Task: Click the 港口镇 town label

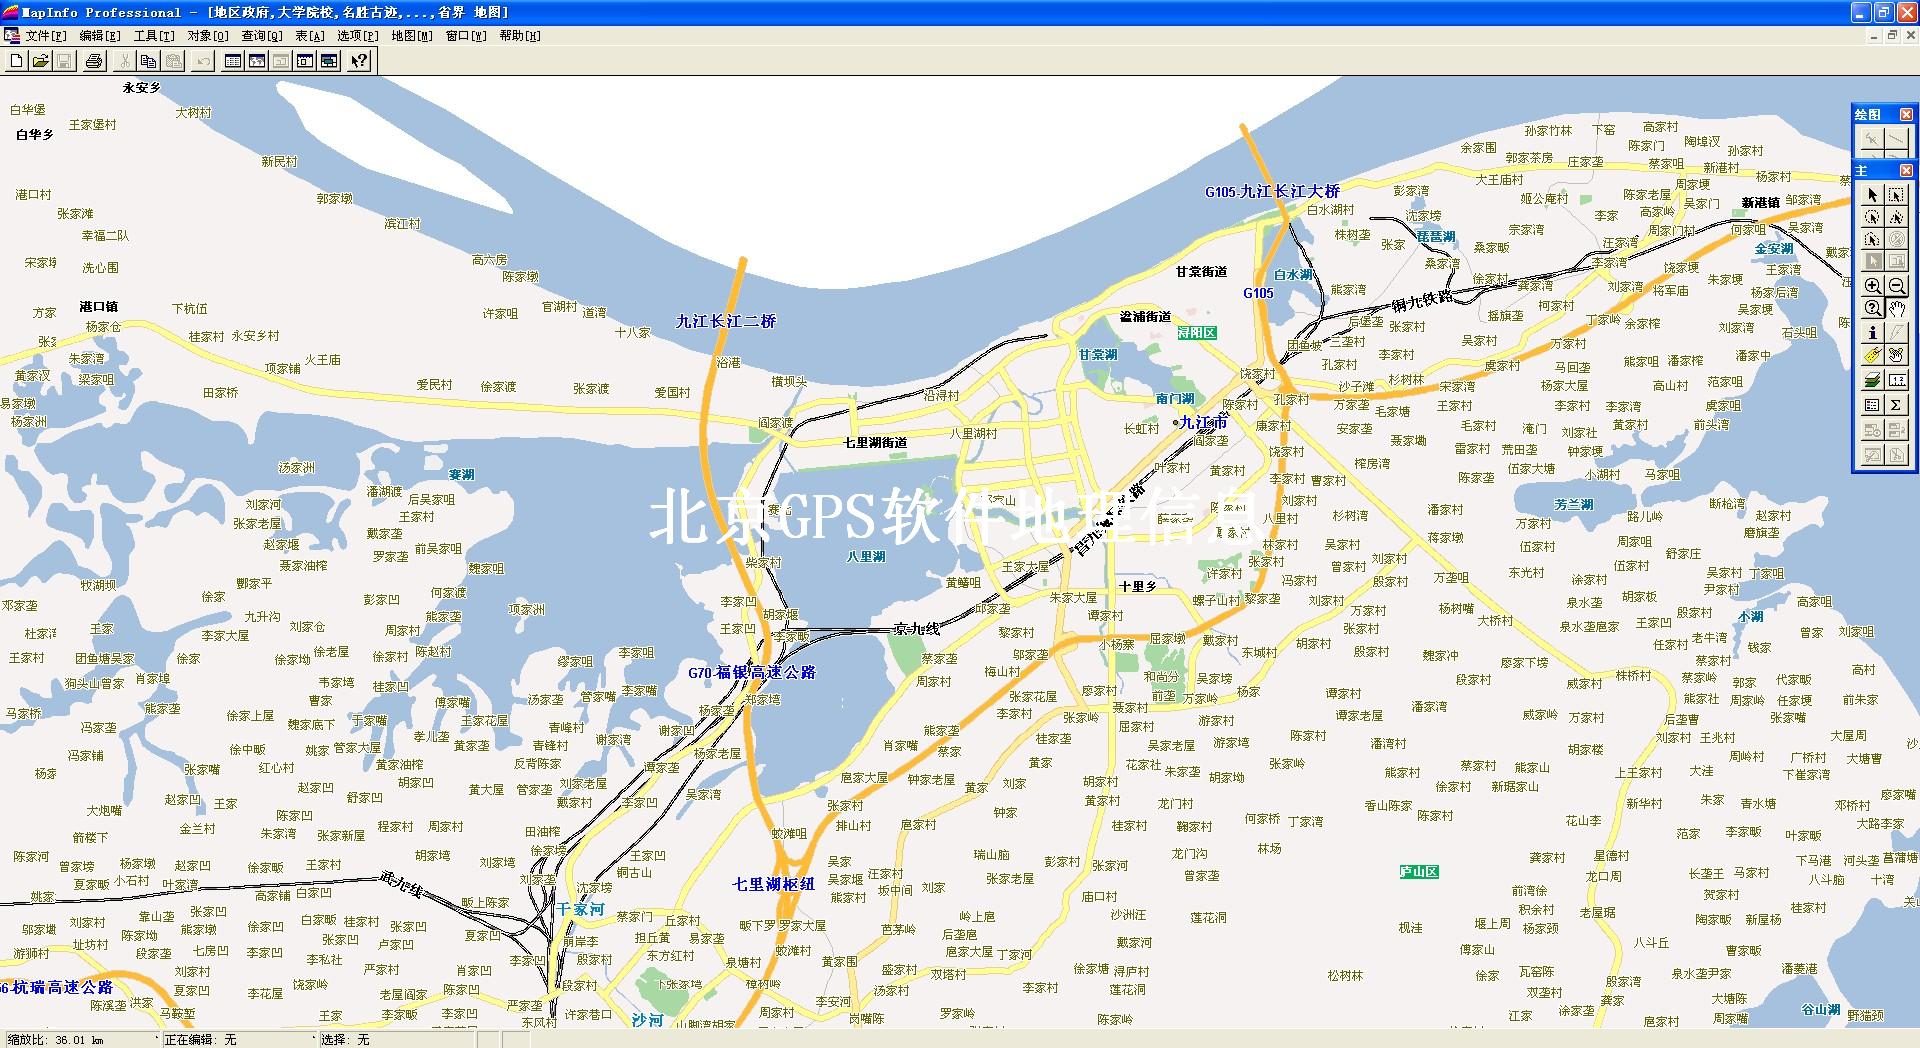Action: coord(99,307)
